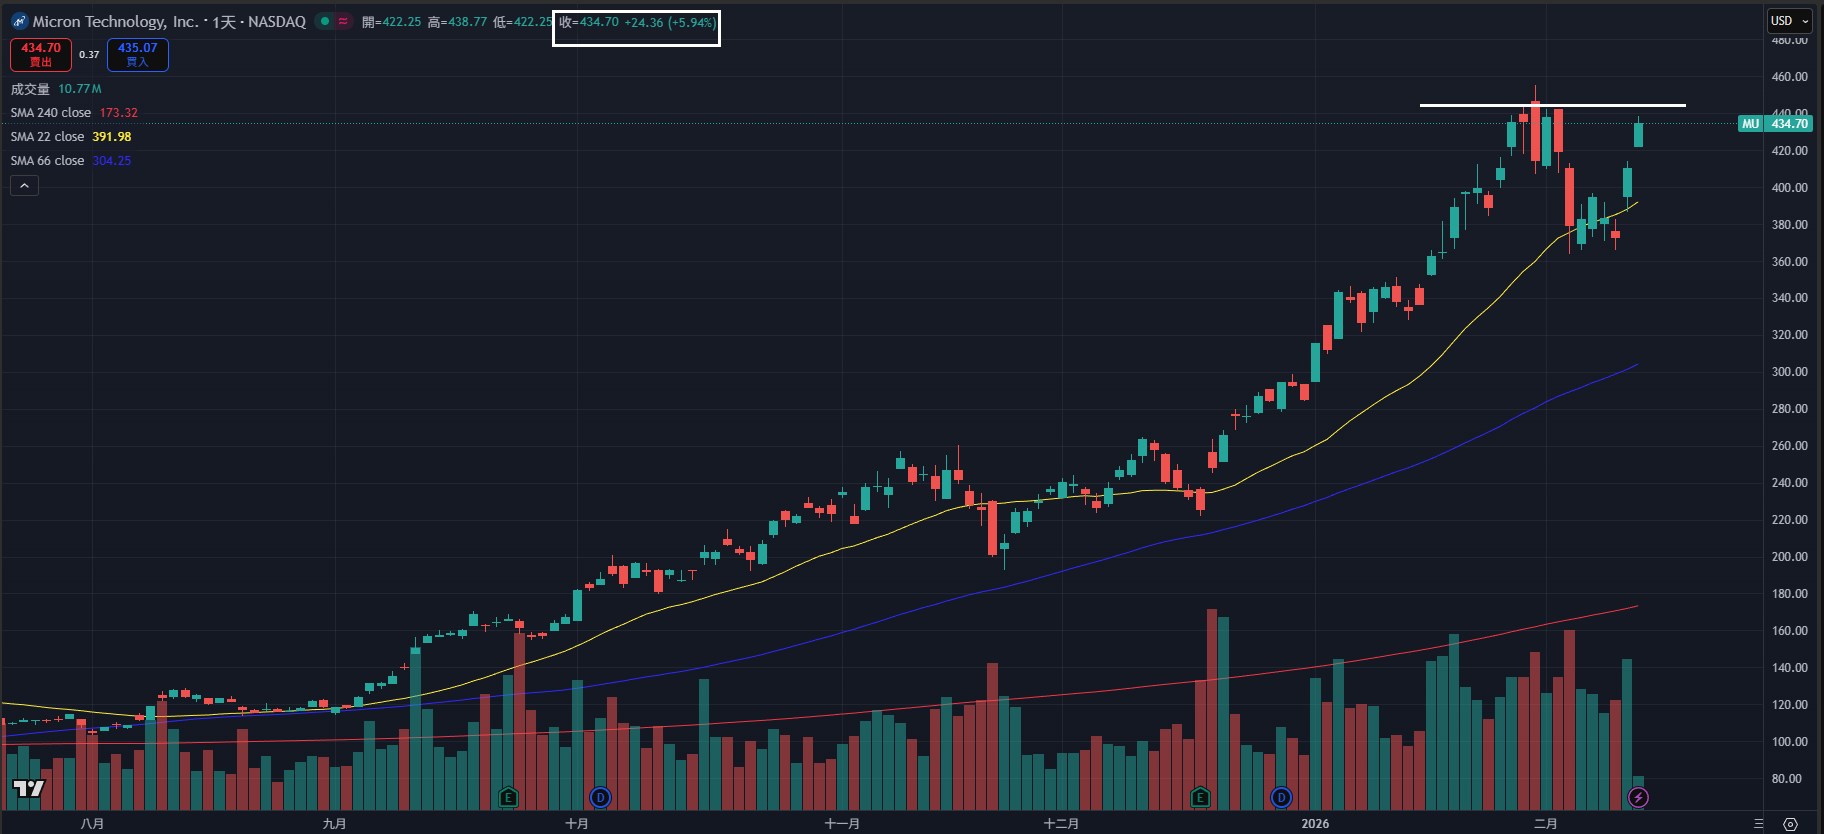Click the second dividend D marker
Image resolution: width=1824 pixels, height=834 pixels.
coord(1281,797)
